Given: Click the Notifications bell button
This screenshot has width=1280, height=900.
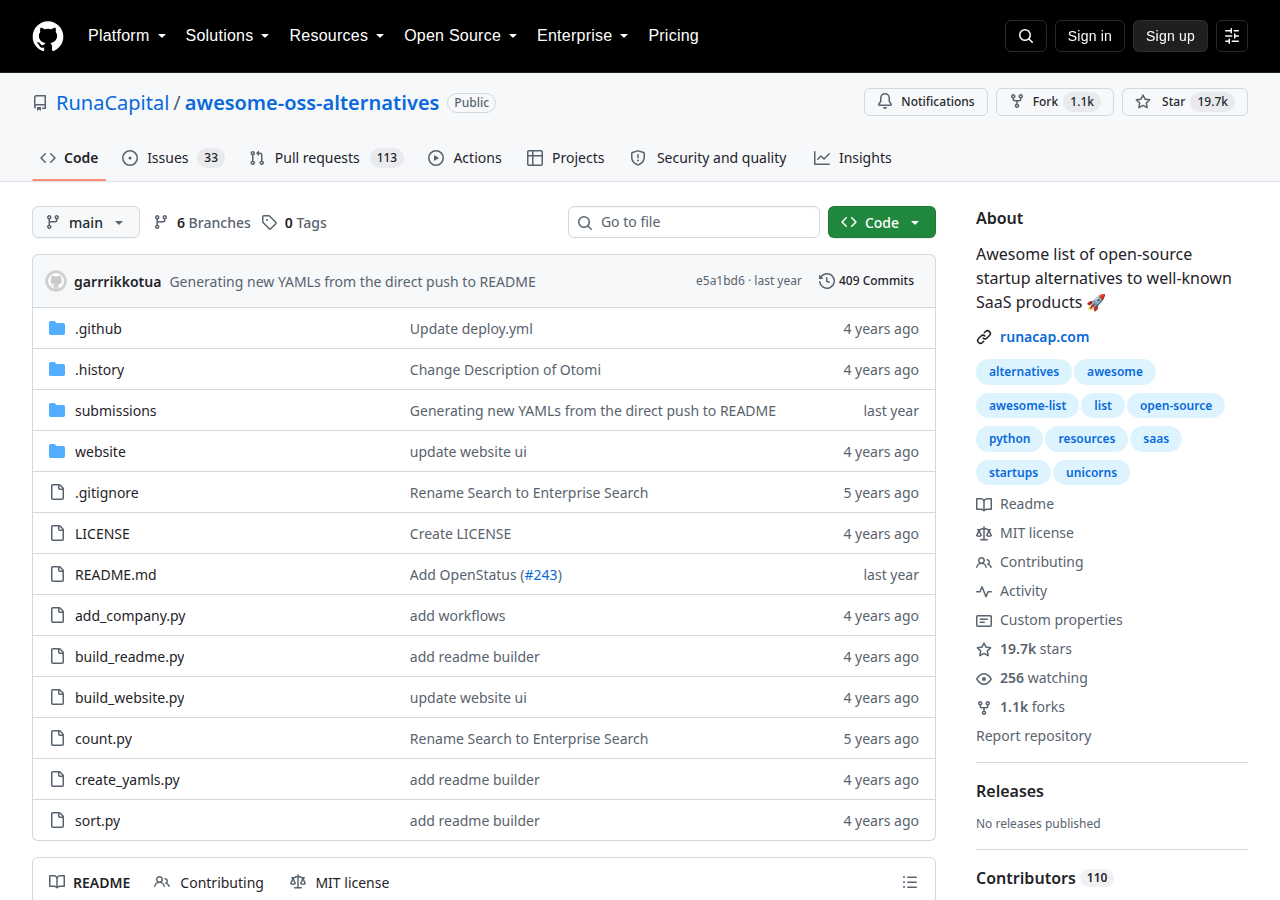Looking at the screenshot, I should click(926, 102).
